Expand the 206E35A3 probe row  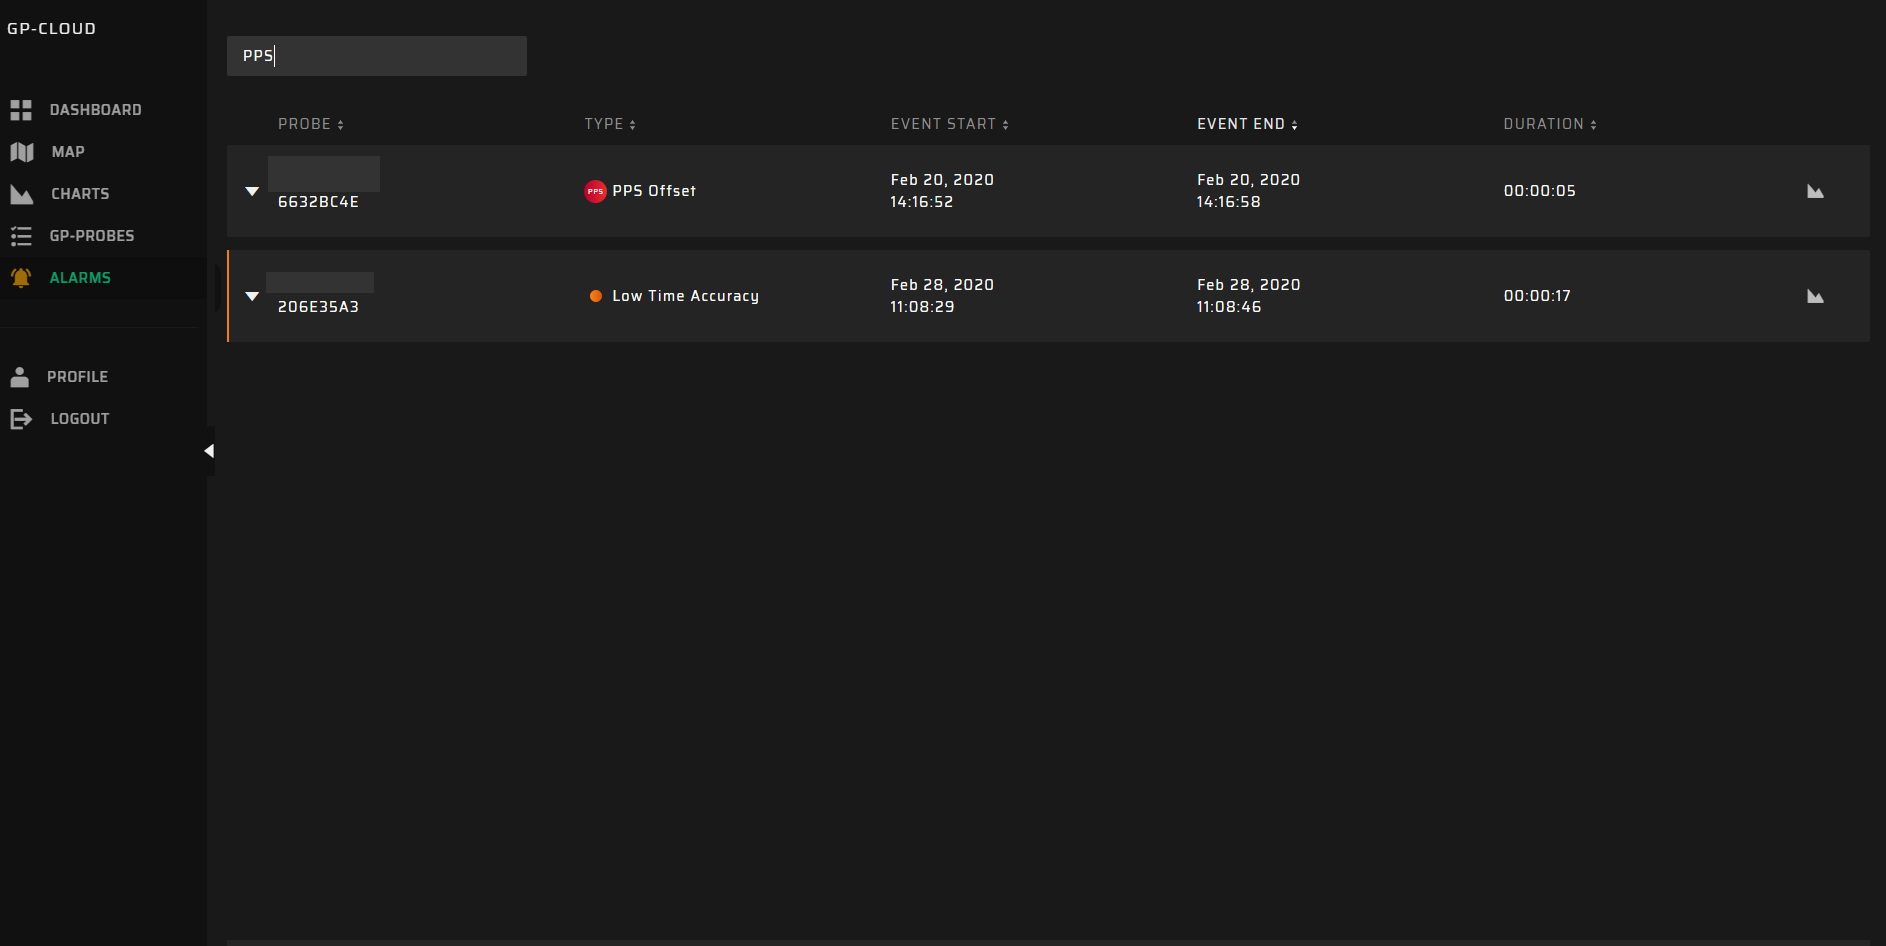(252, 296)
